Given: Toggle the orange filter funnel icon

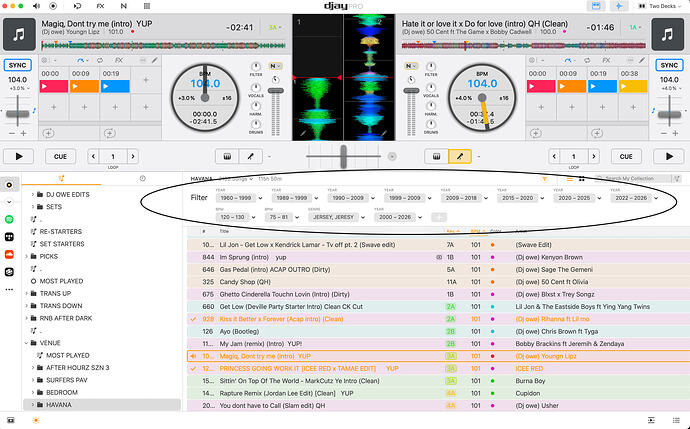Looking at the screenshot, I should (545, 179).
